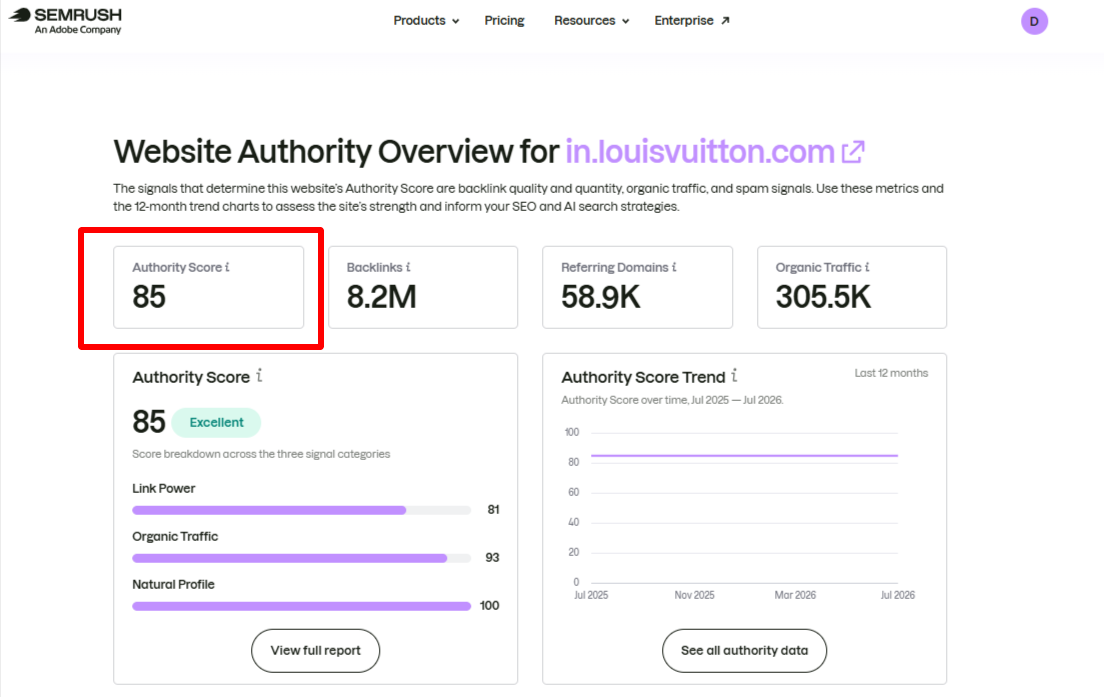The image size is (1104, 697).
Task: Expand the Resources dropdown menu
Action: tap(591, 20)
